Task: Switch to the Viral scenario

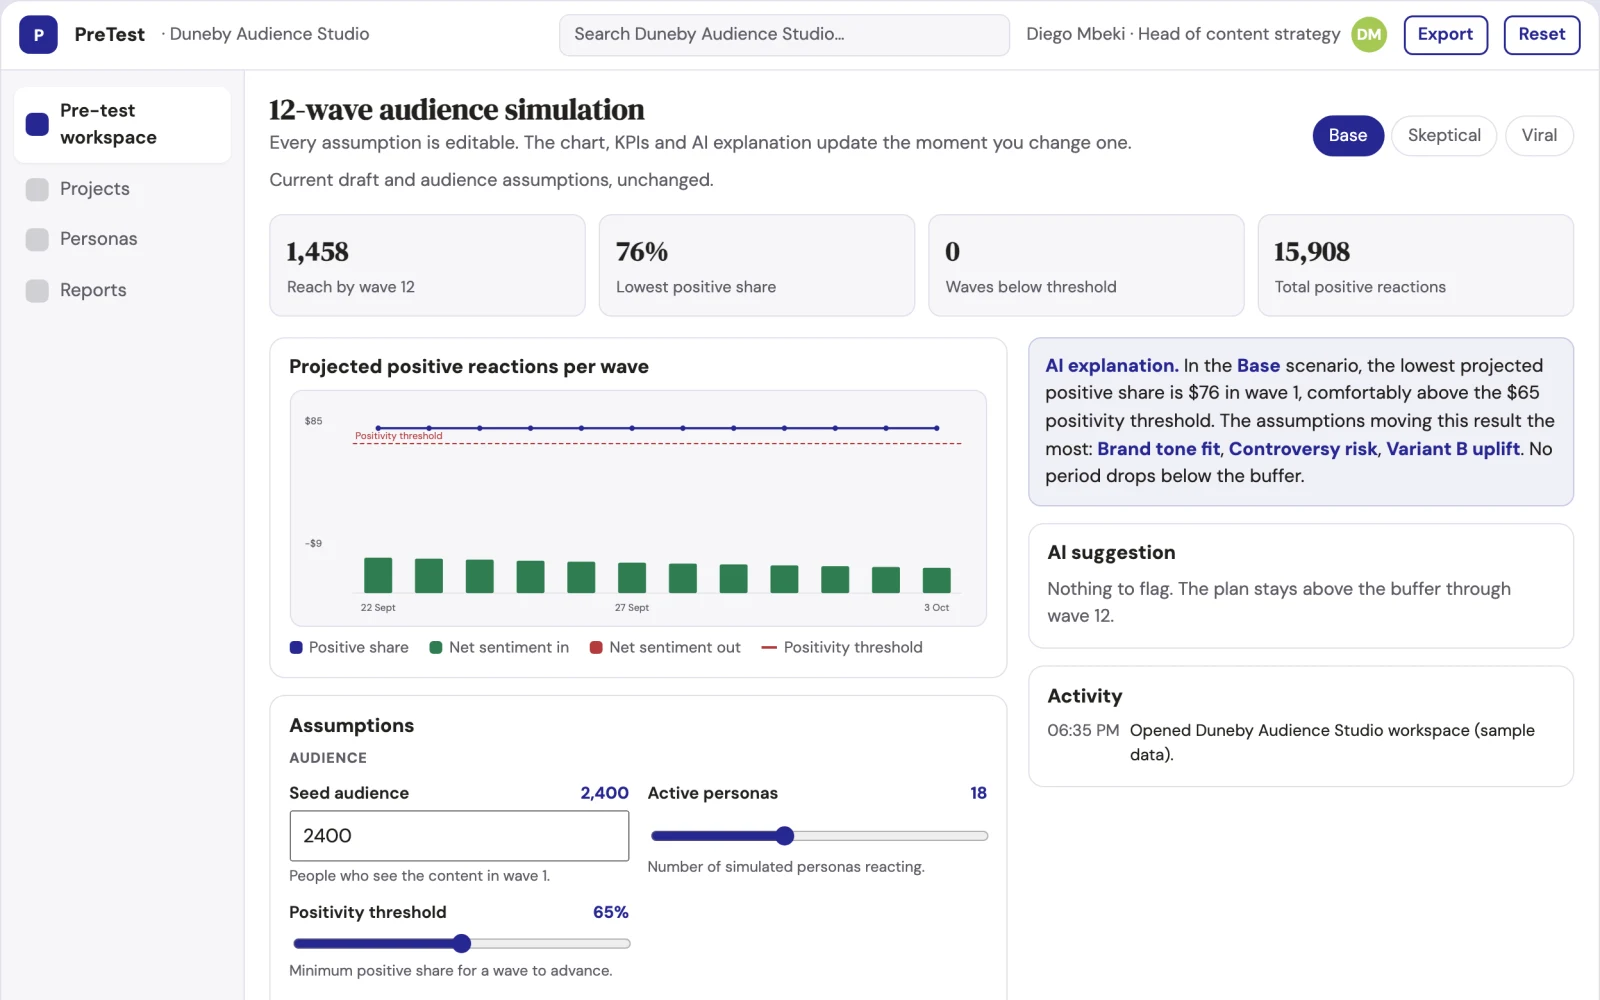Action: click(x=1539, y=135)
